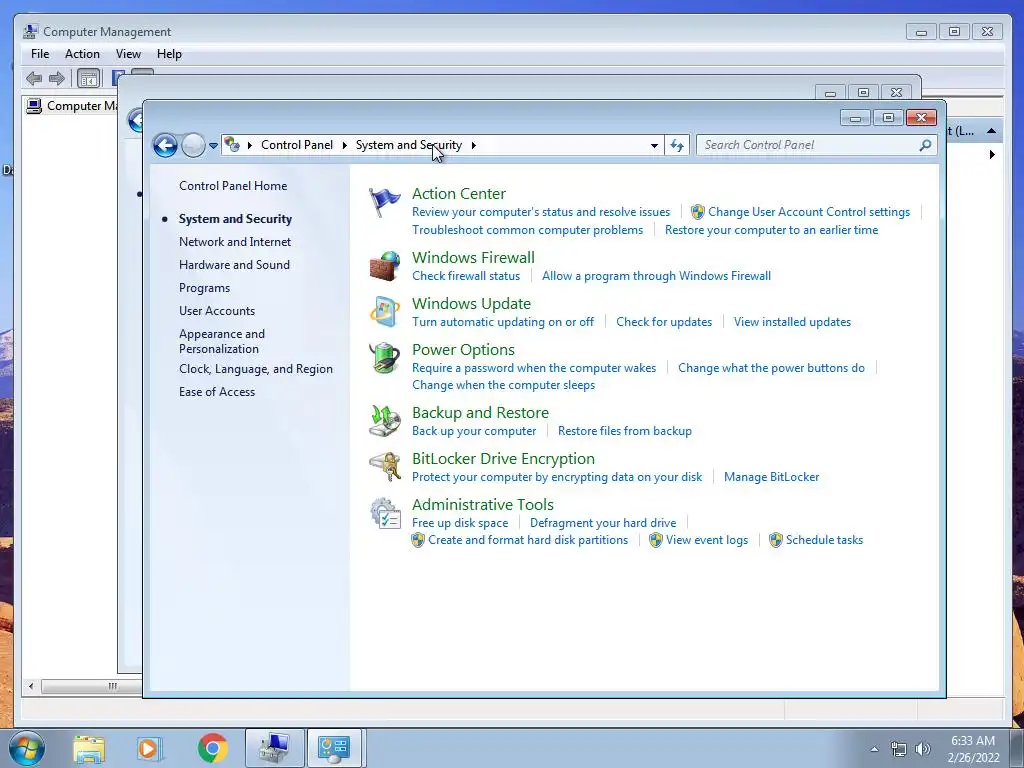Click Change User Account Control settings
Image resolution: width=1024 pixels, height=768 pixels.
(809, 212)
